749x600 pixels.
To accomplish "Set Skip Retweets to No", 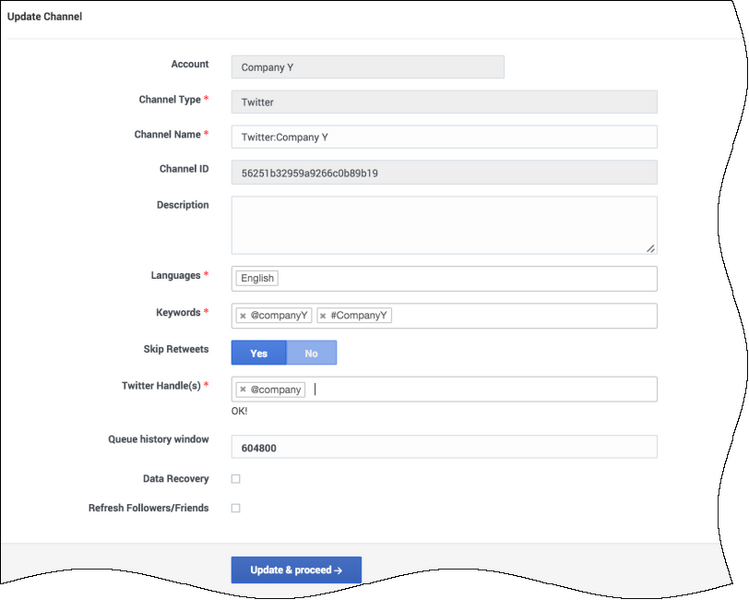I will coord(311,353).
